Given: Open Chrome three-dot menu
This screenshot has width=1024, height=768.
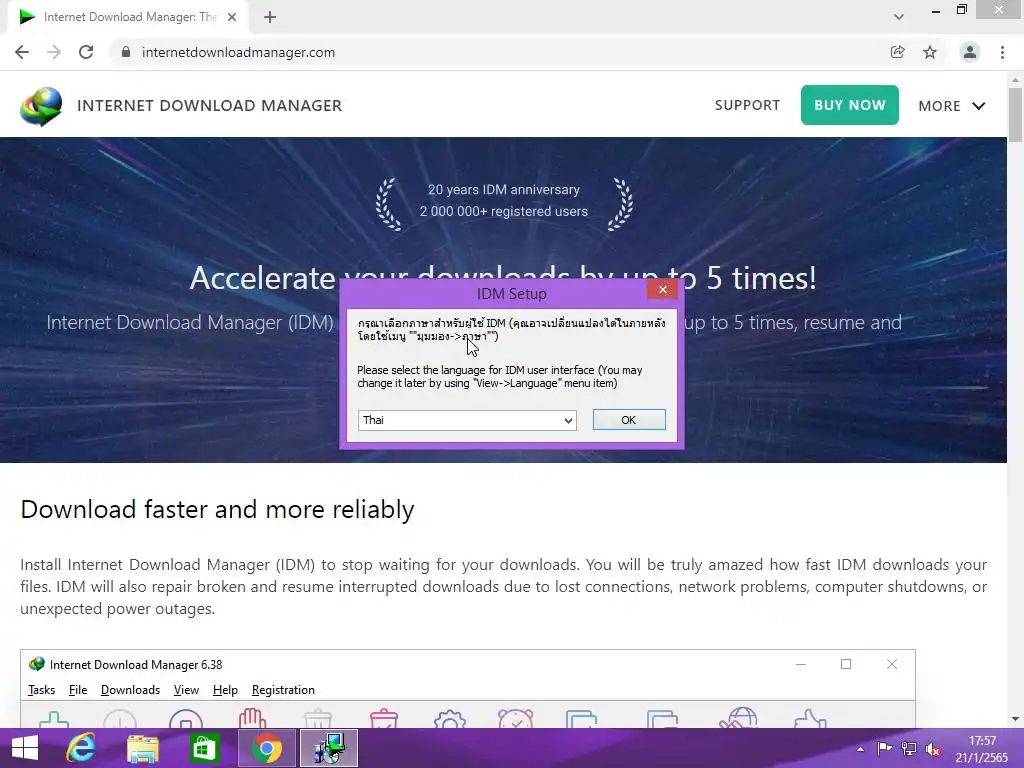Looking at the screenshot, I should click(x=1002, y=52).
